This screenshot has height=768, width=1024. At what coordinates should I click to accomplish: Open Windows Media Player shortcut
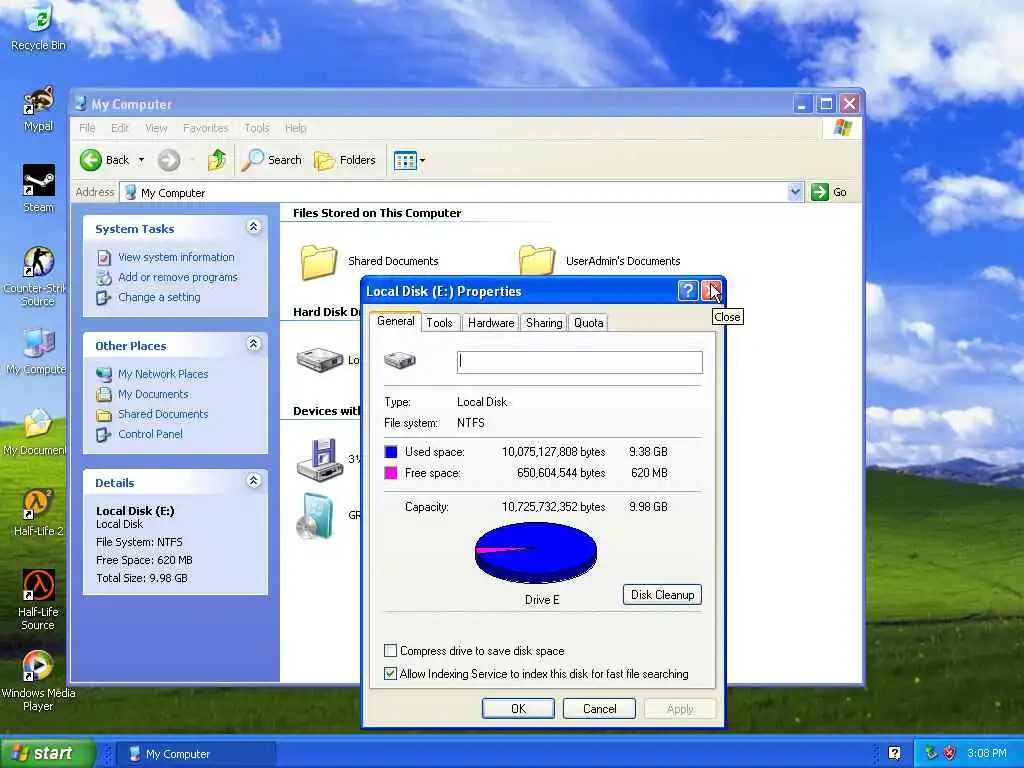[x=38, y=681]
